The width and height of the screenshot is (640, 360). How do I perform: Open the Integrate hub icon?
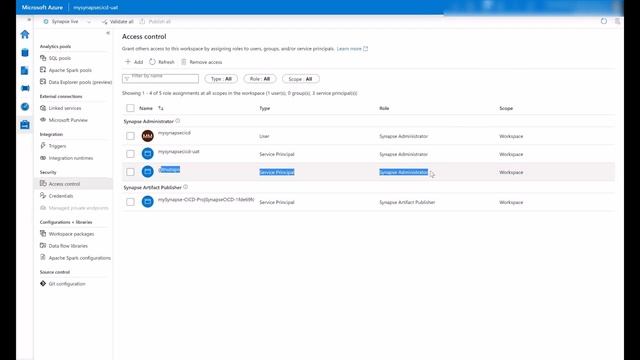tap(25, 88)
